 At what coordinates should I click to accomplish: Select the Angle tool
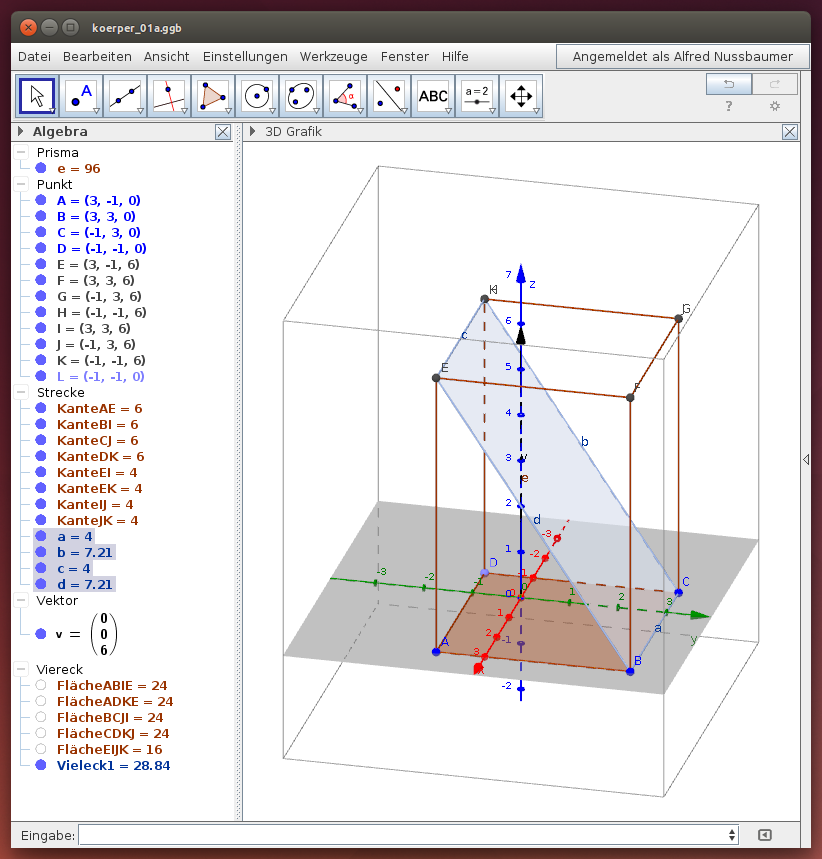[x=345, y=96]
